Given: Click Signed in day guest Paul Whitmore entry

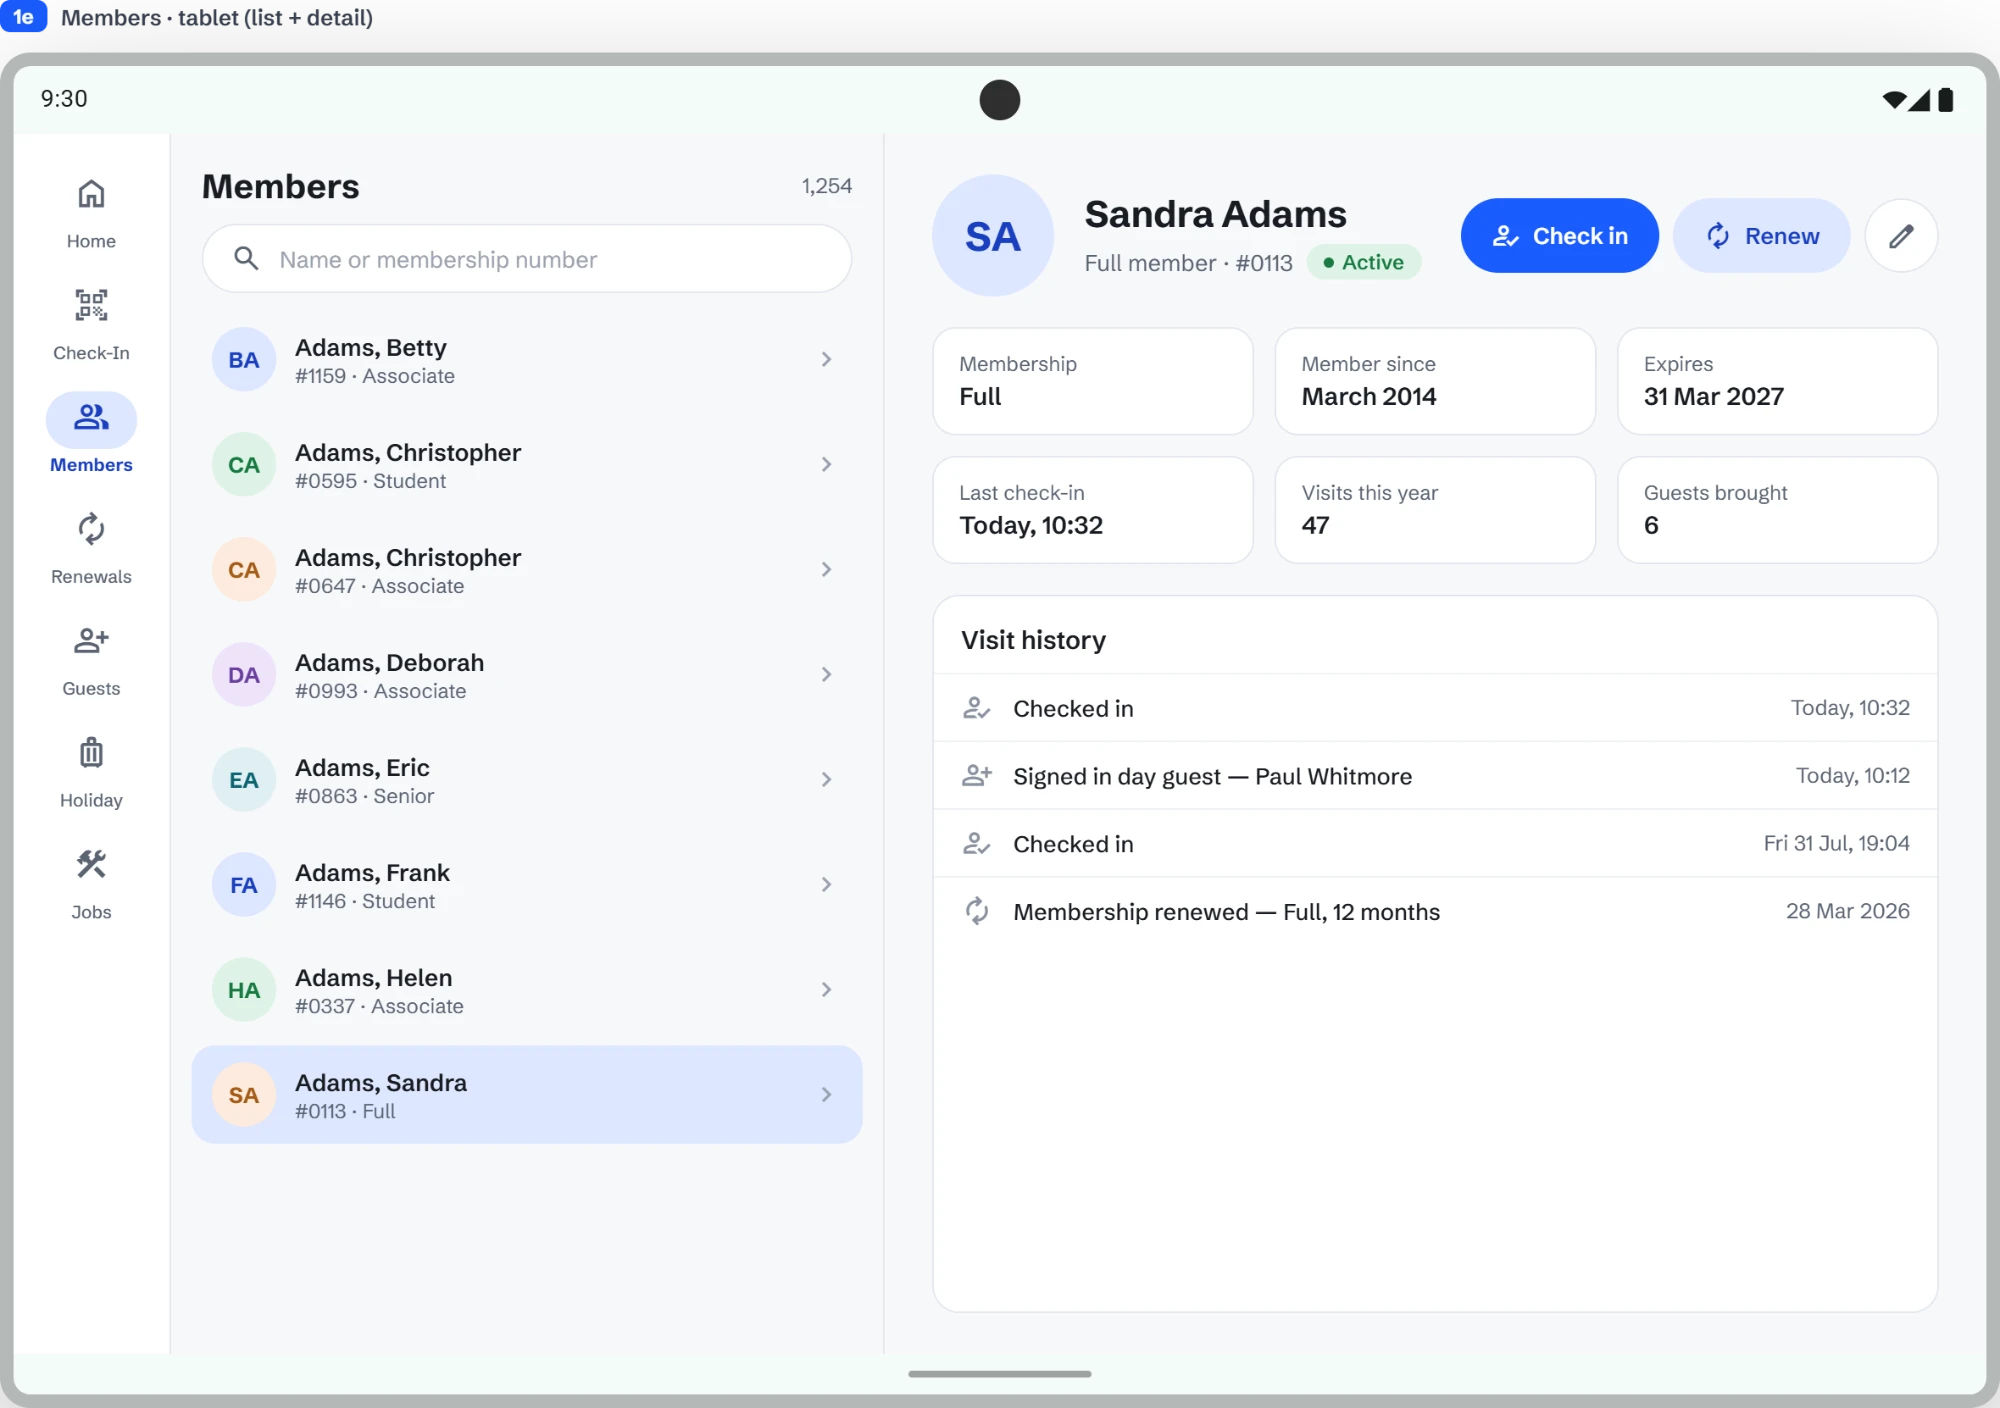Looking at the screenshot, I should pos(1435,776).
